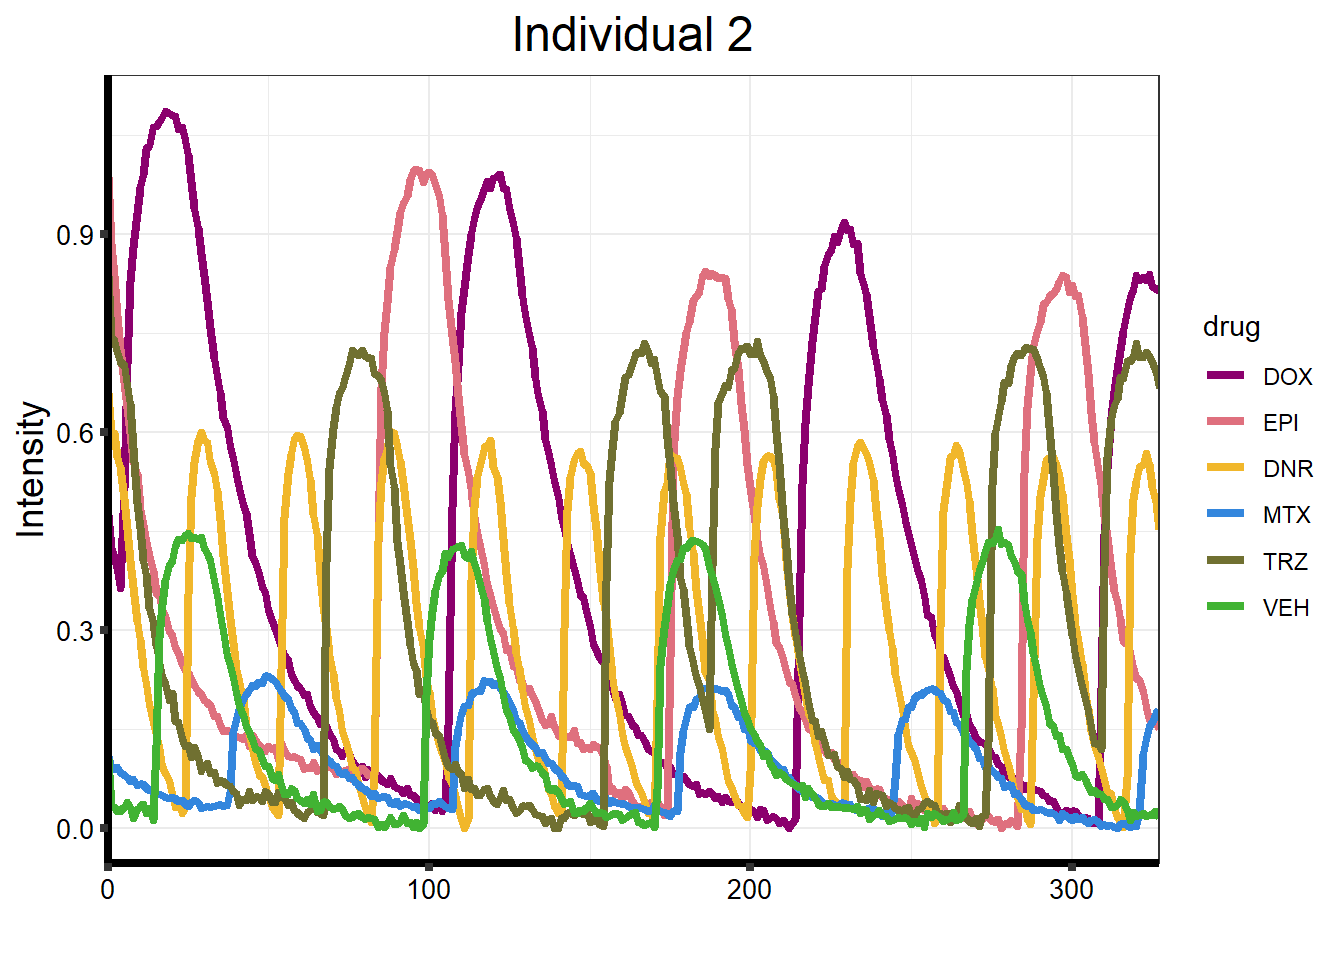
Task: Select the MTX legend label
Action: coord(1286,515)
